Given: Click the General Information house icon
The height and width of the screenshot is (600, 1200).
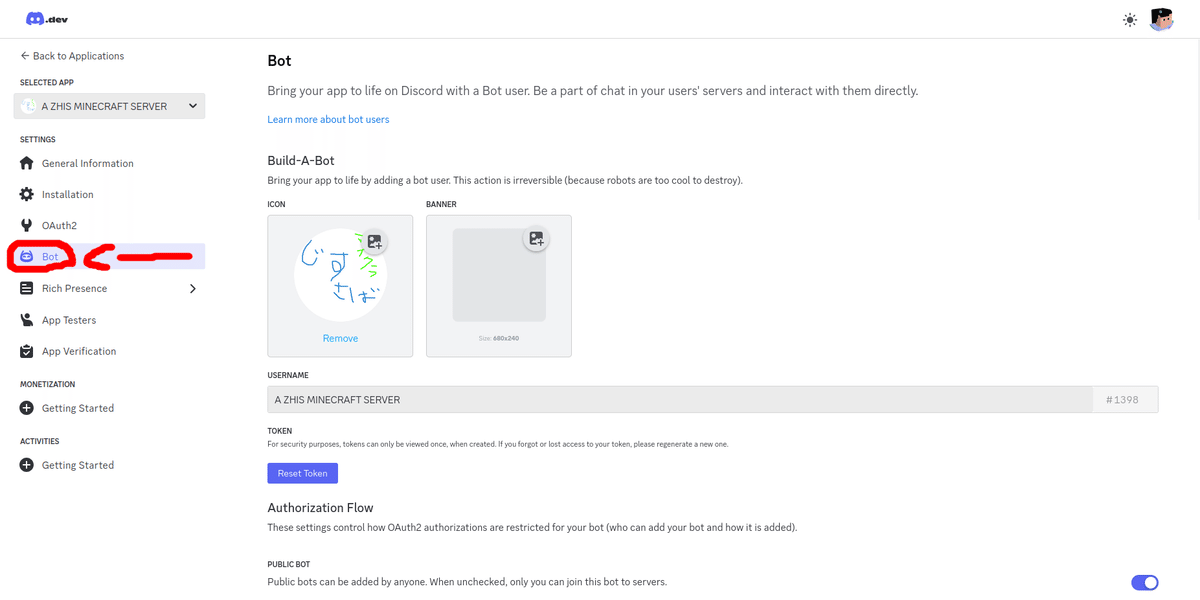Looking at the screenshot, I should pyautogui.click(x=27, y=163).
